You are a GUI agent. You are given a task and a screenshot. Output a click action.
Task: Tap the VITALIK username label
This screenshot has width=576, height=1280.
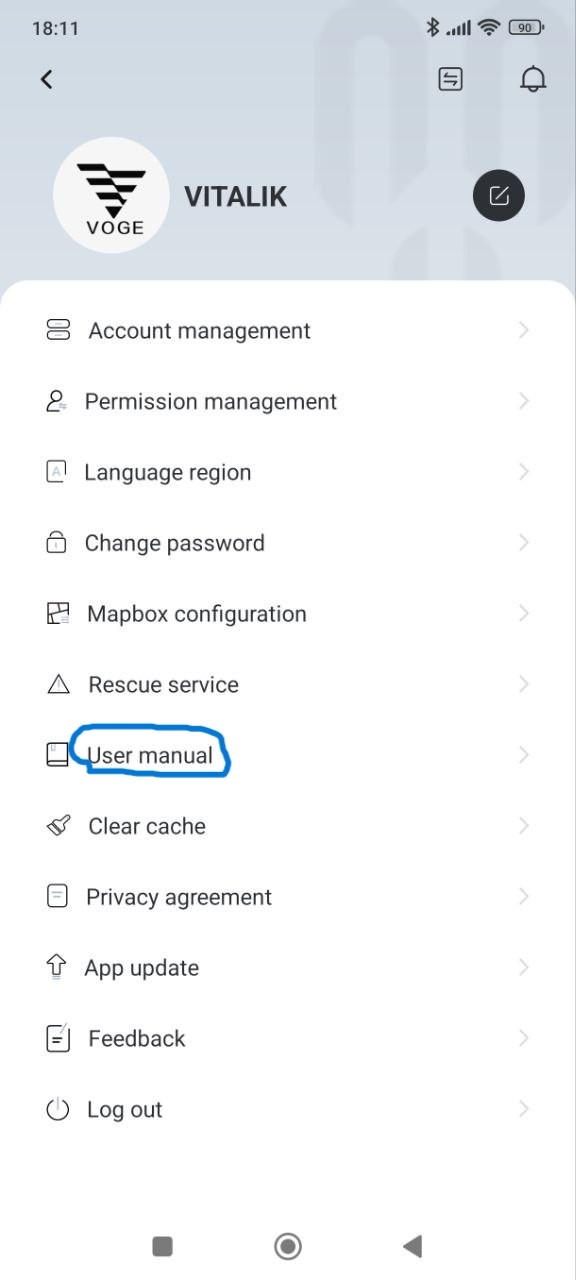pos(236,196)
